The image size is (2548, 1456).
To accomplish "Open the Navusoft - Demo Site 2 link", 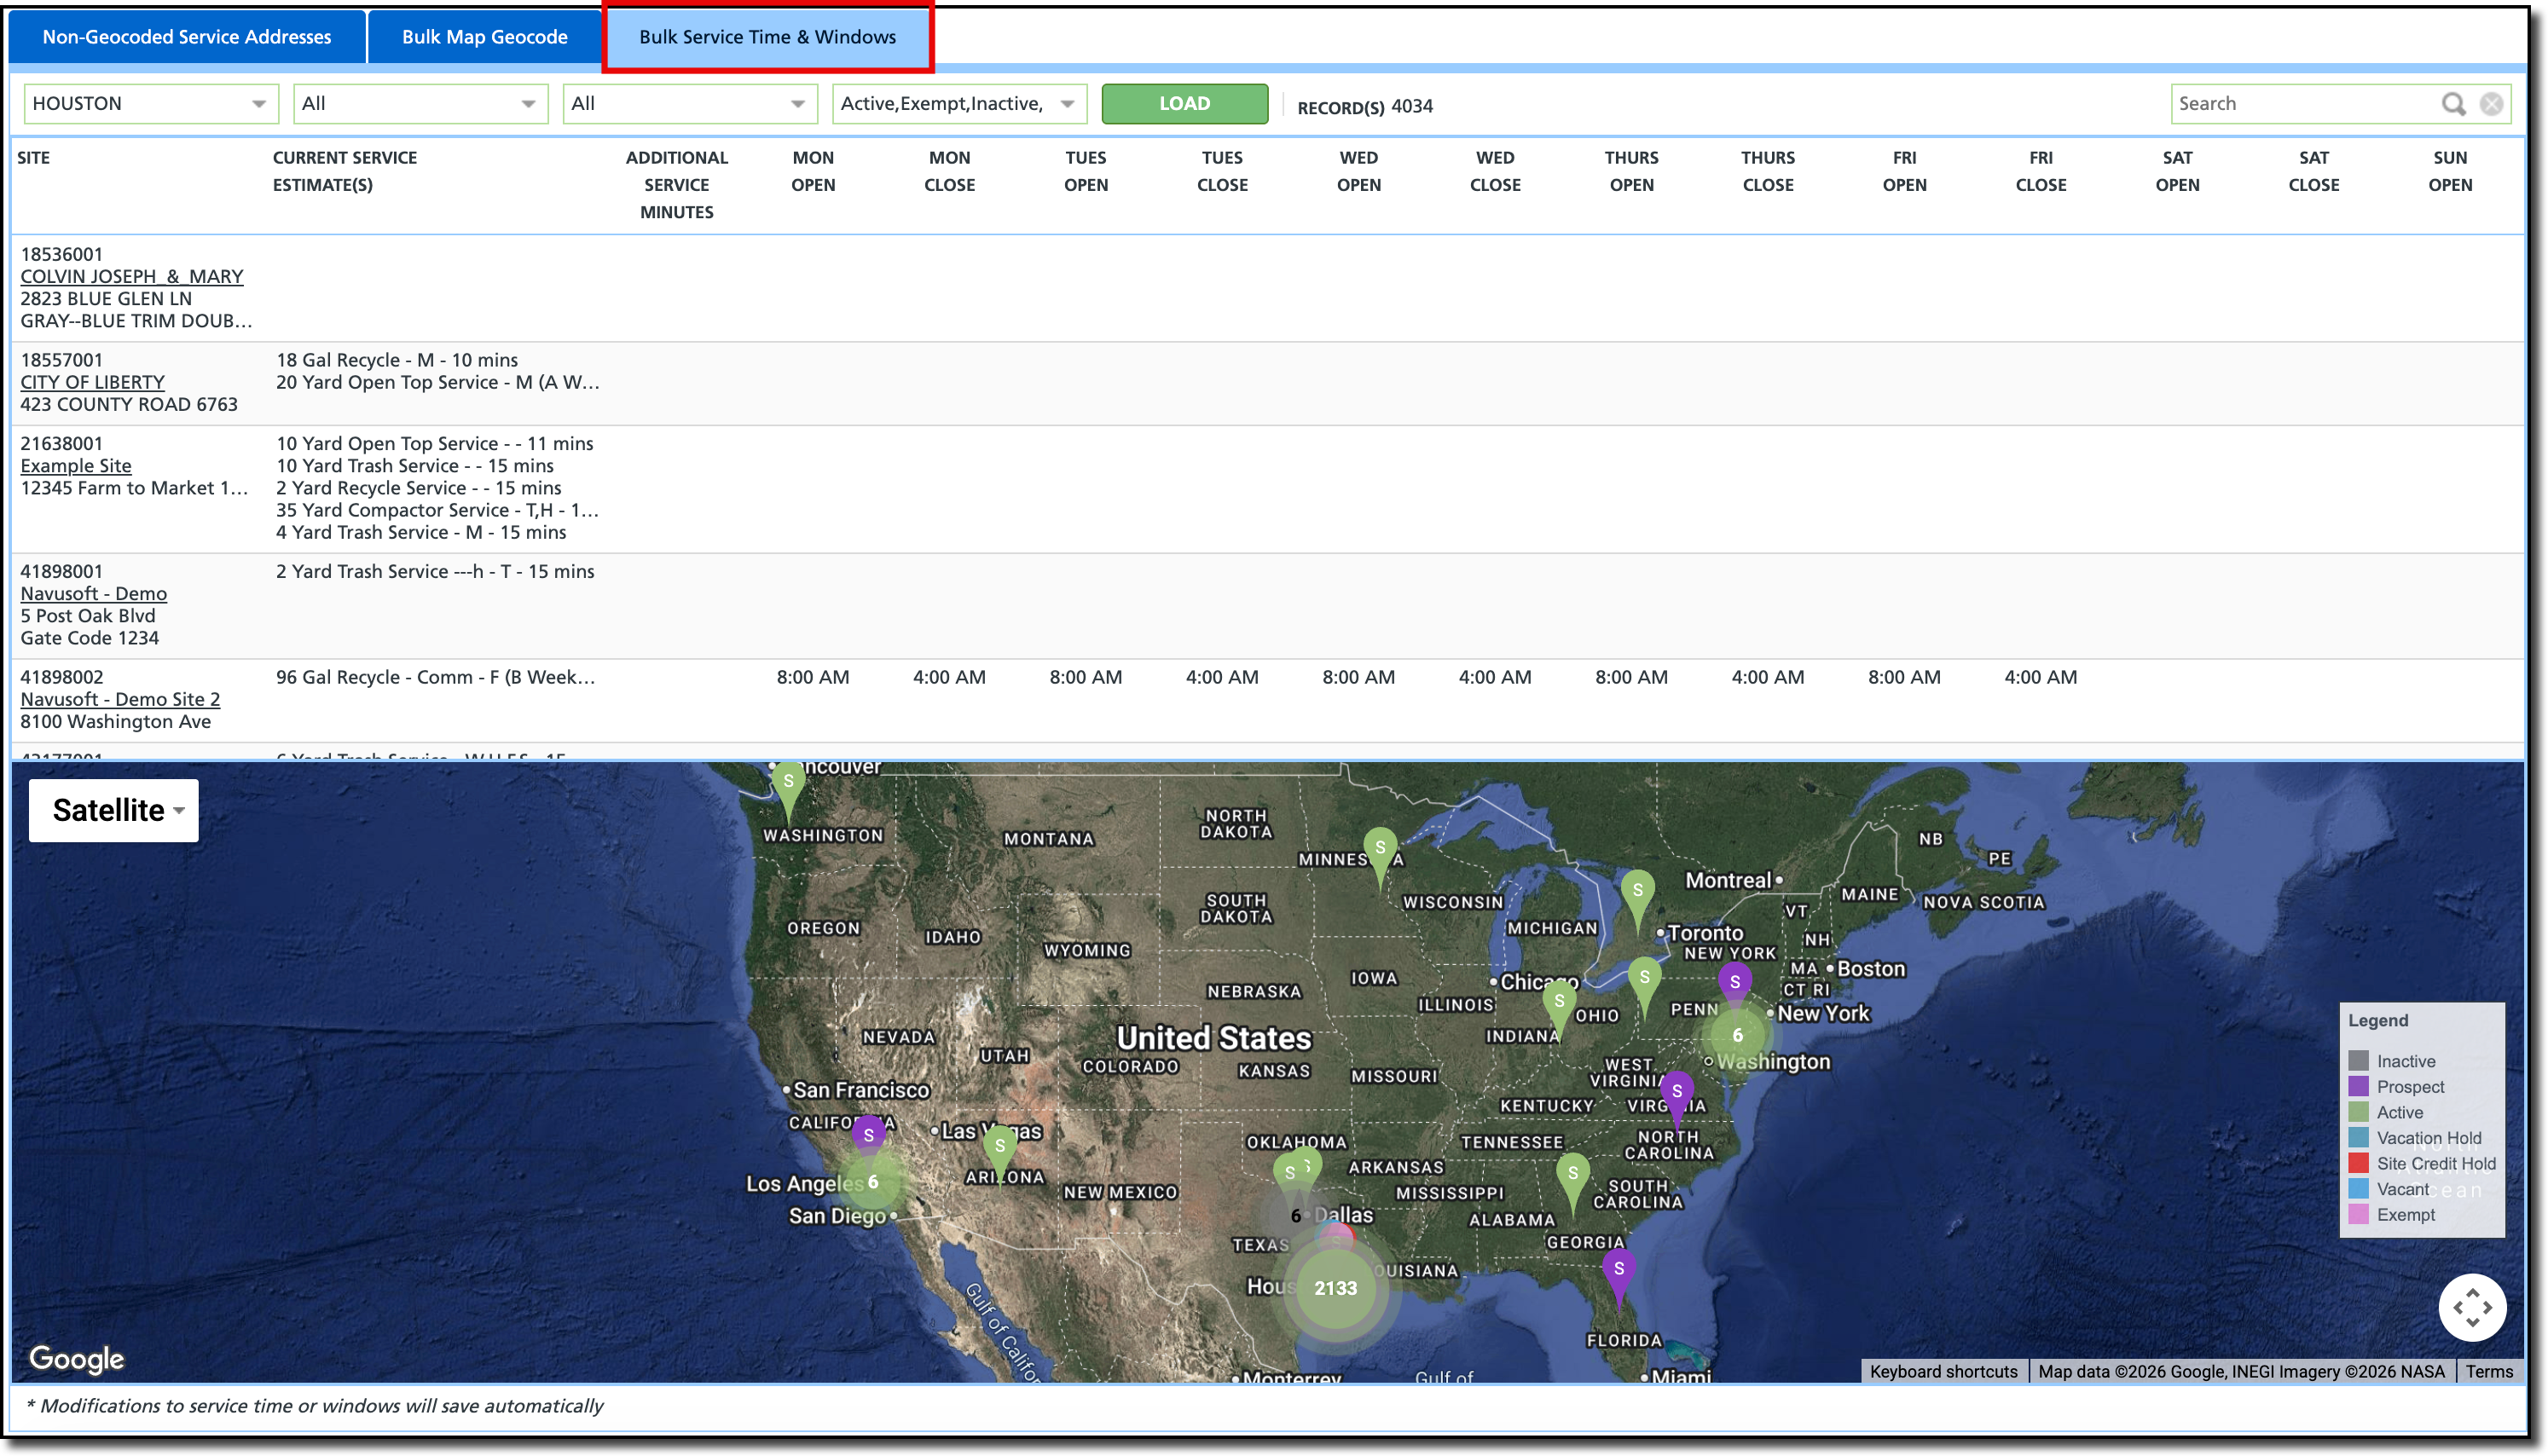I will coord(120,699).
